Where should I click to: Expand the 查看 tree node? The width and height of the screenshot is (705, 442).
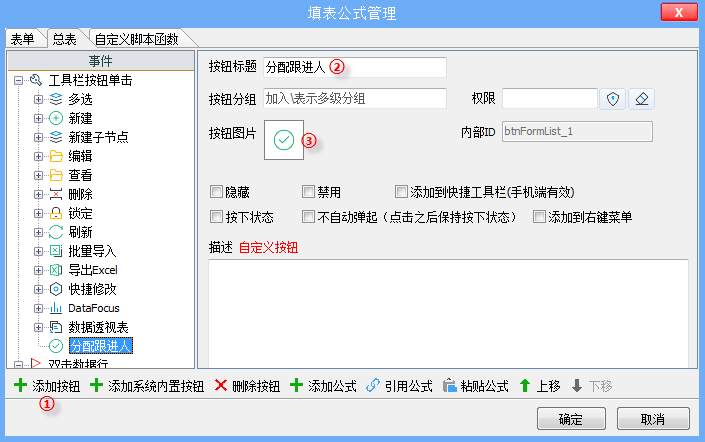(38, 175)
